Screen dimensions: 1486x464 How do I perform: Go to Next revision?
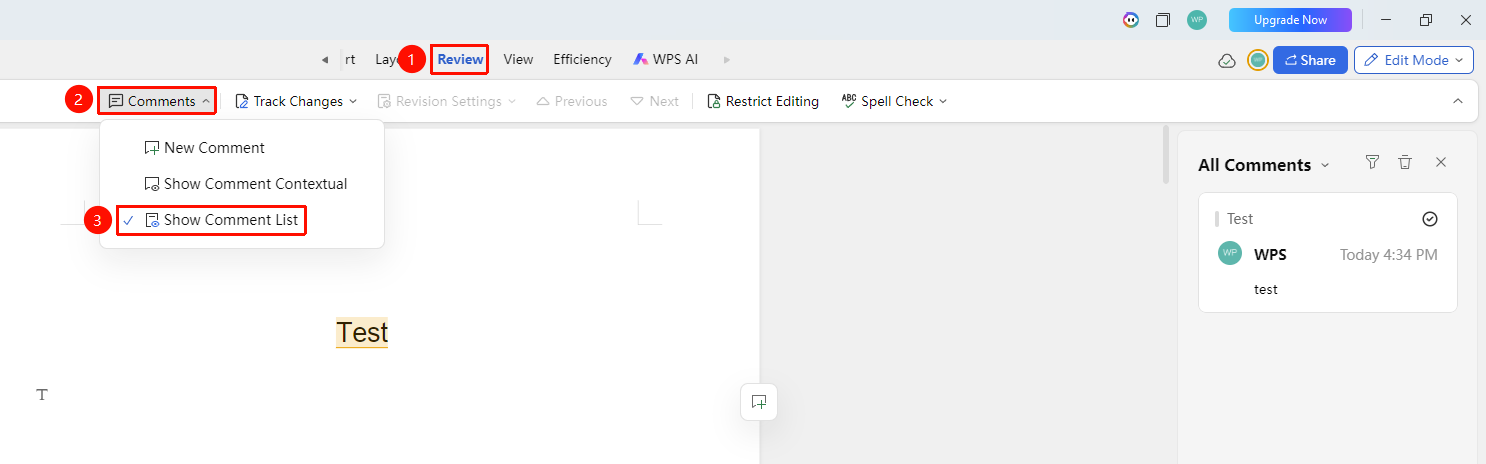click(x=654, y=101)
